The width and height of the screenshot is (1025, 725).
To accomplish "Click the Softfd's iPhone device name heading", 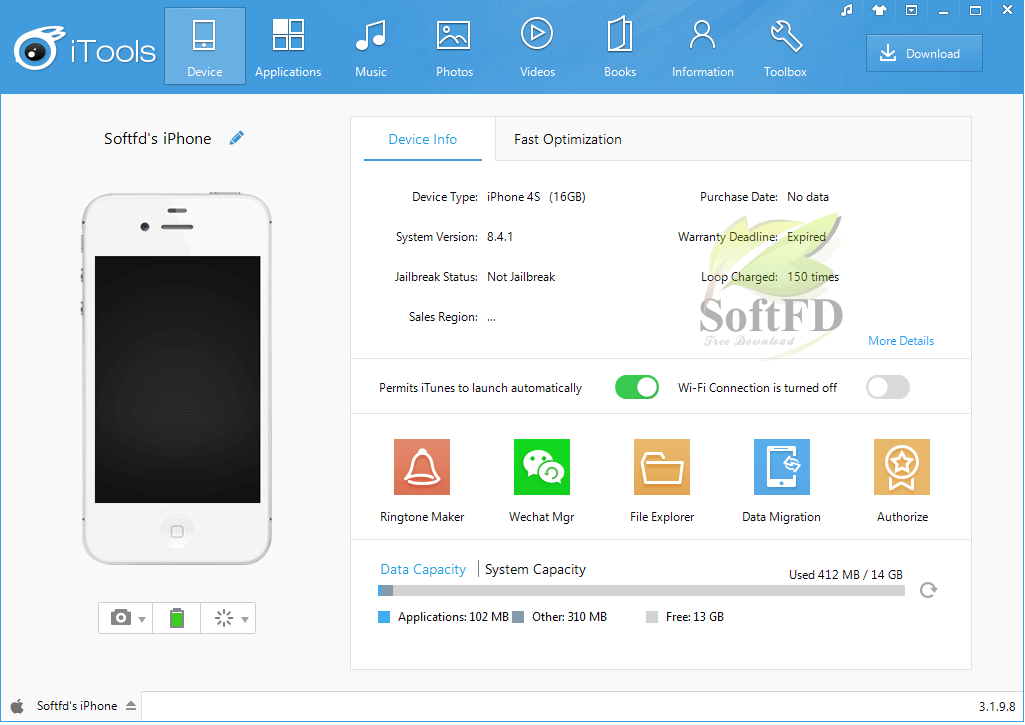I will coord(158,139).
